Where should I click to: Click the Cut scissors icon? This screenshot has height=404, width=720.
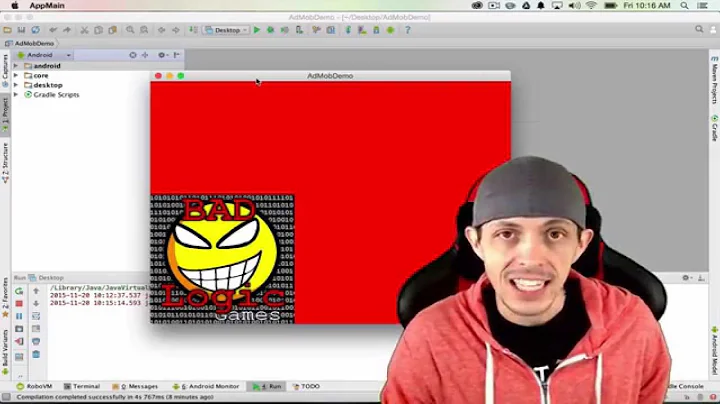84,30
